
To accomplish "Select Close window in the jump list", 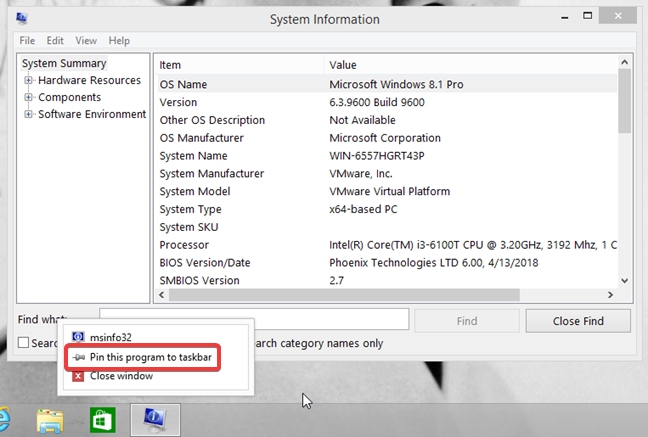I will (x=122, y=376).
